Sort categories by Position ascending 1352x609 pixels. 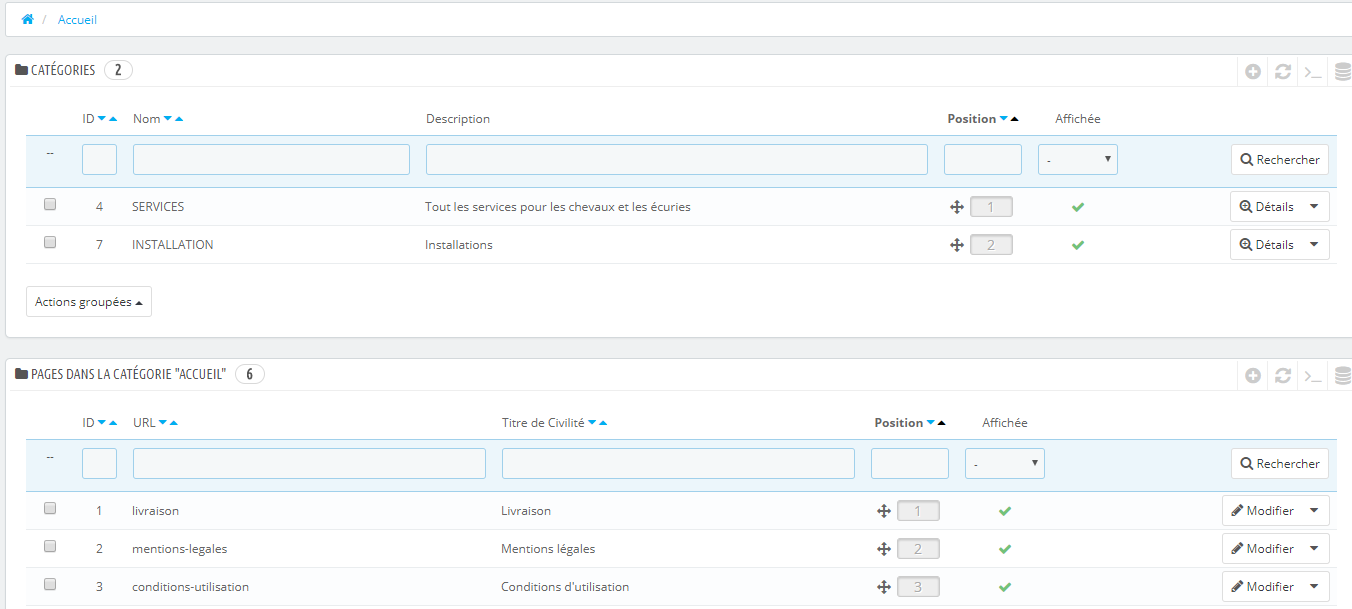[x=1015, y=119]
